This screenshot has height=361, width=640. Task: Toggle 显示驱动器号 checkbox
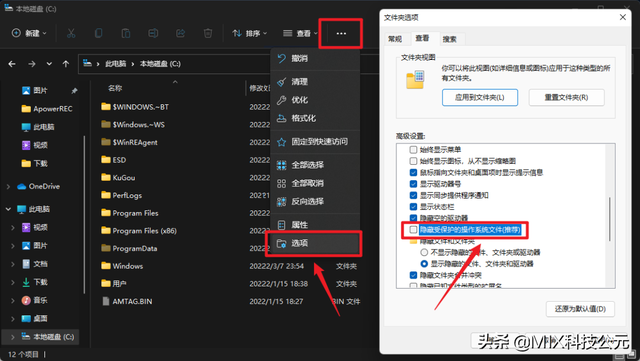tap(413, 184)
